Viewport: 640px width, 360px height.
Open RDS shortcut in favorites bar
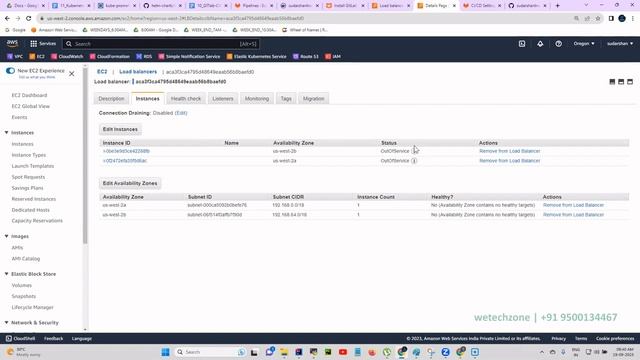[x=144, y=56]
